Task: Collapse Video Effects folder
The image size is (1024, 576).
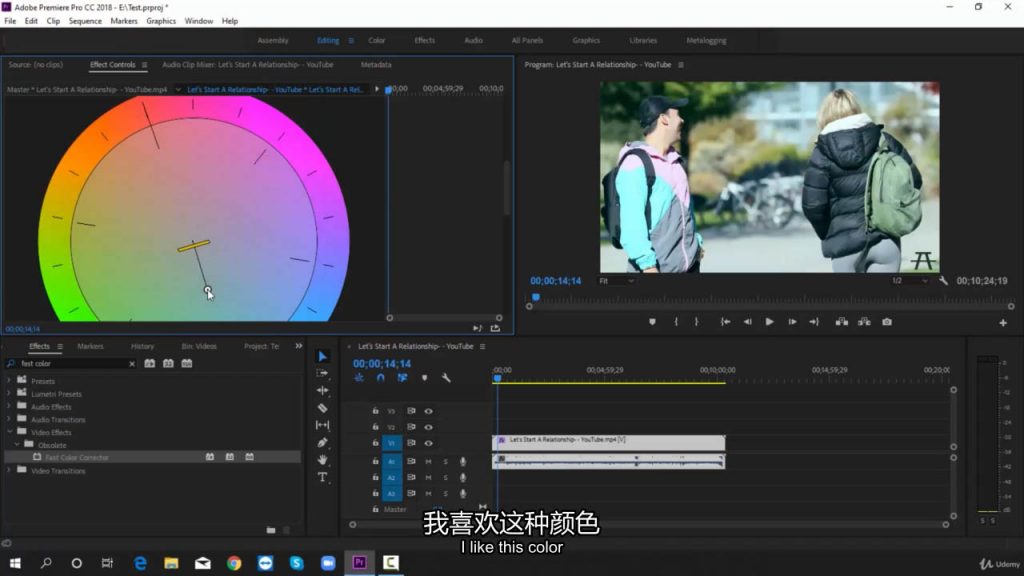Action: (x=9, y=432)
